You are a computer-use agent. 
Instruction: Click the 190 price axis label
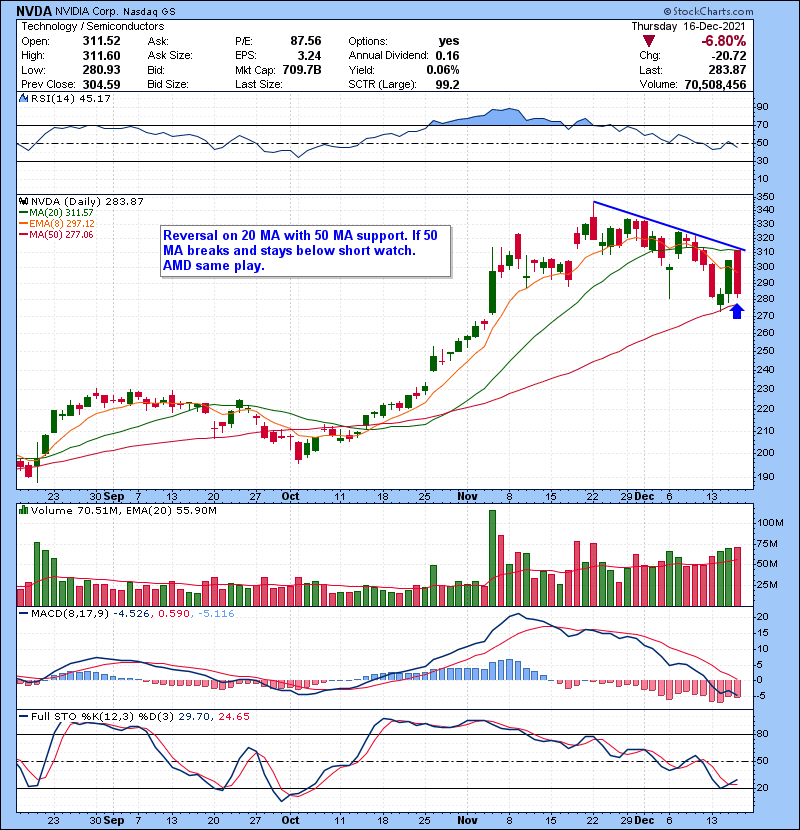(765, 476)
